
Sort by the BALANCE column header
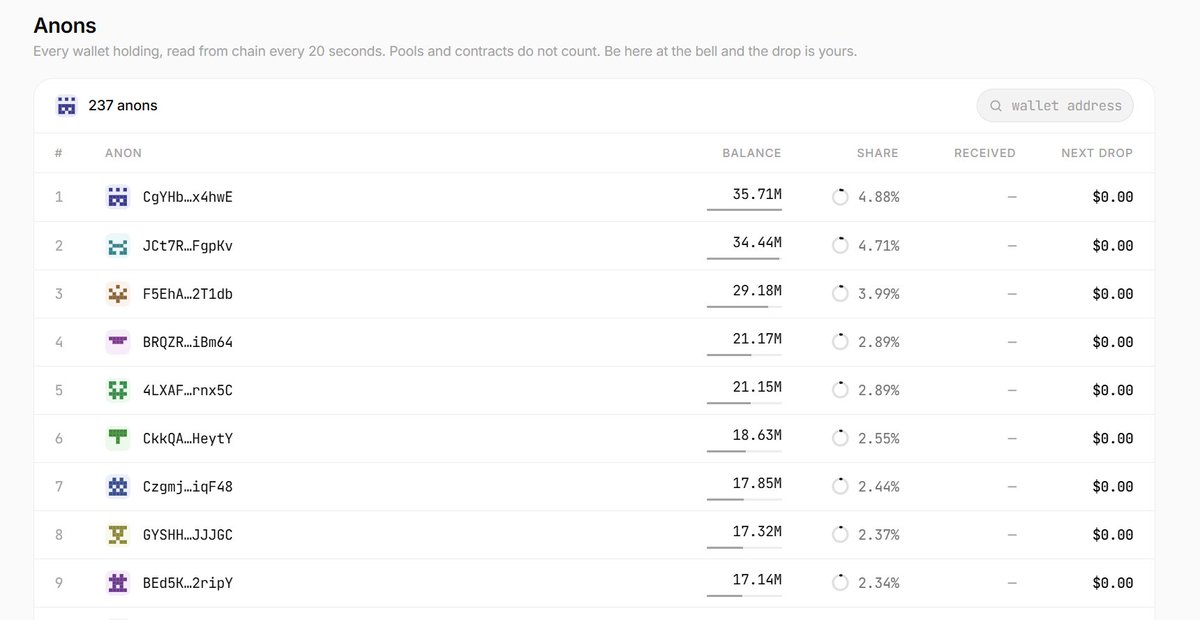coord(752,153)
